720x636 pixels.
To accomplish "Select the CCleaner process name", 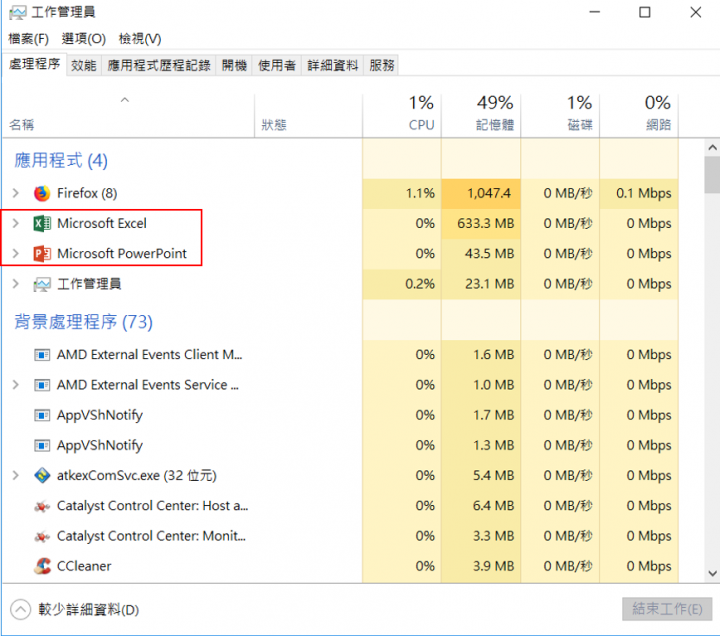I will [x=84, y=566].
